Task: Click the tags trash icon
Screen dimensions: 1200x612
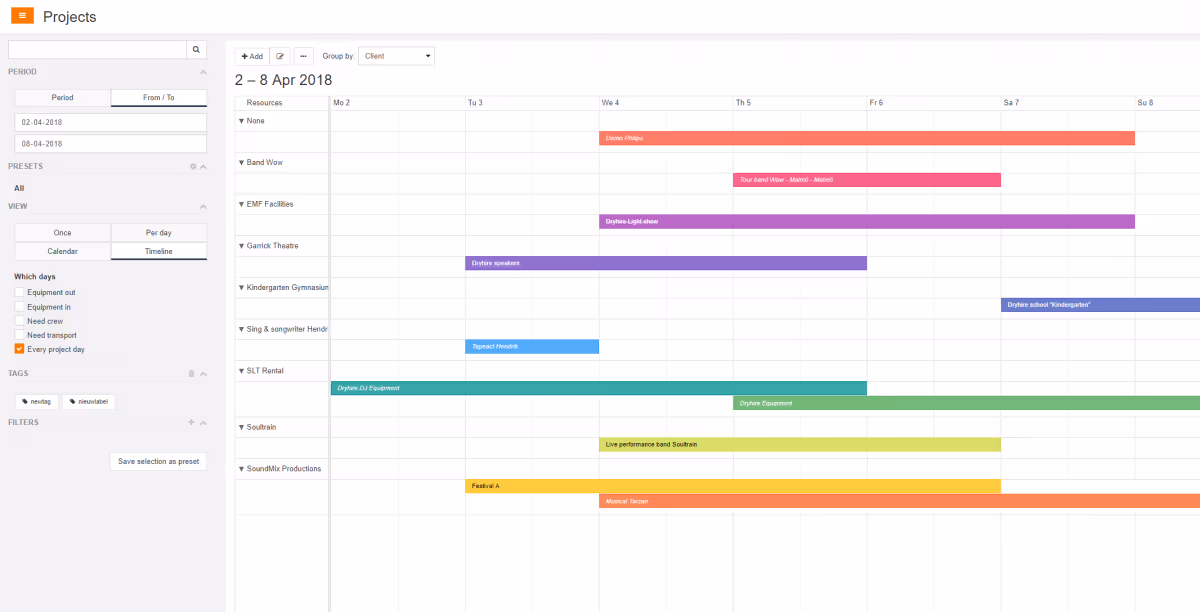Action: (192, 373)
